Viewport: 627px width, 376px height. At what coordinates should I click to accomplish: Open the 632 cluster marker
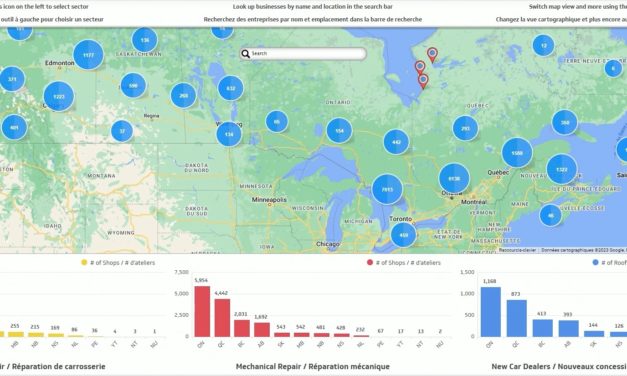[231, 88]
